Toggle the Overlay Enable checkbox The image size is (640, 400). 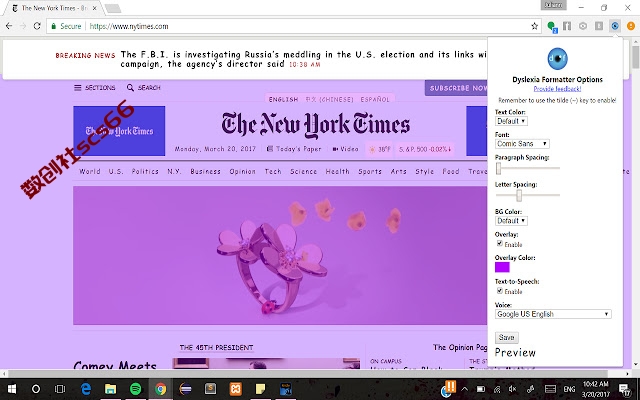500,244
